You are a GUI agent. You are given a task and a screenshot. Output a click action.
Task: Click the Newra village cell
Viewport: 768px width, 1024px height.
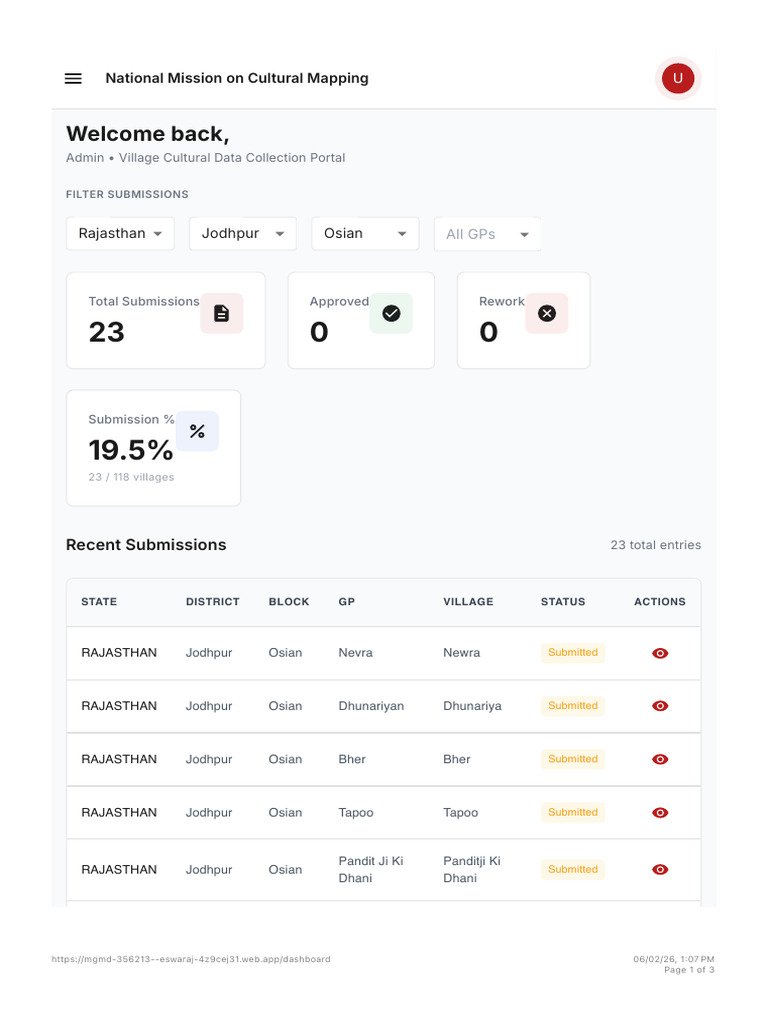coord(461,652)
